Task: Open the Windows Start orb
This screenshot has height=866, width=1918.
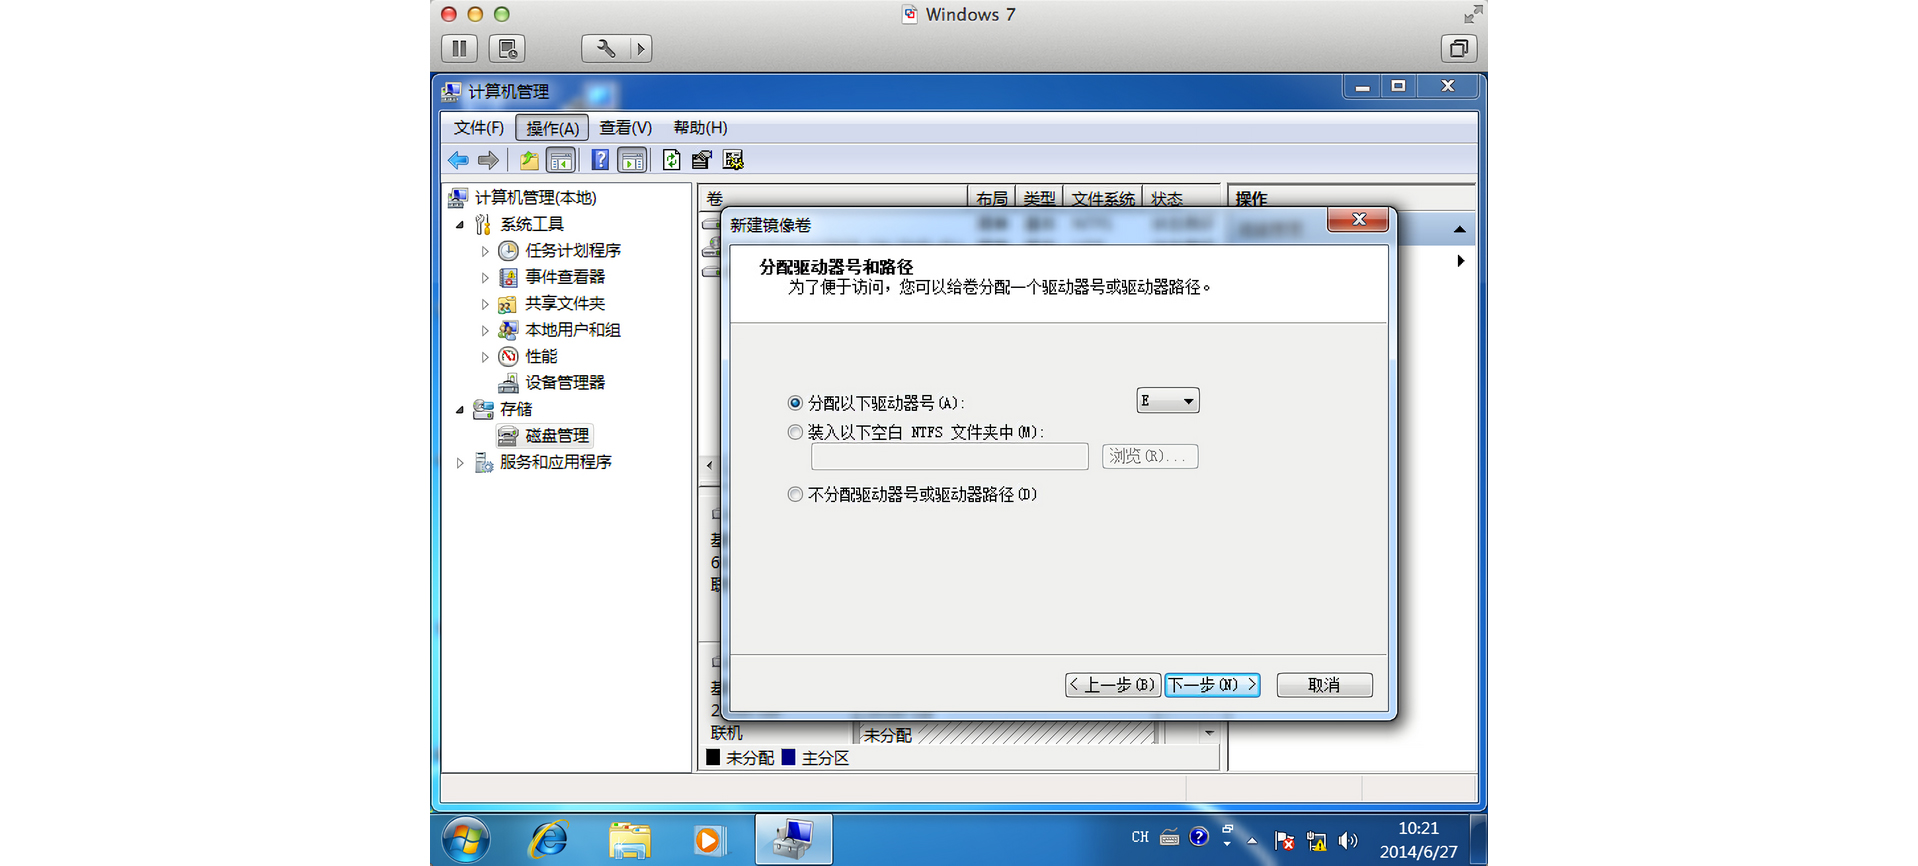Action: 466,840
